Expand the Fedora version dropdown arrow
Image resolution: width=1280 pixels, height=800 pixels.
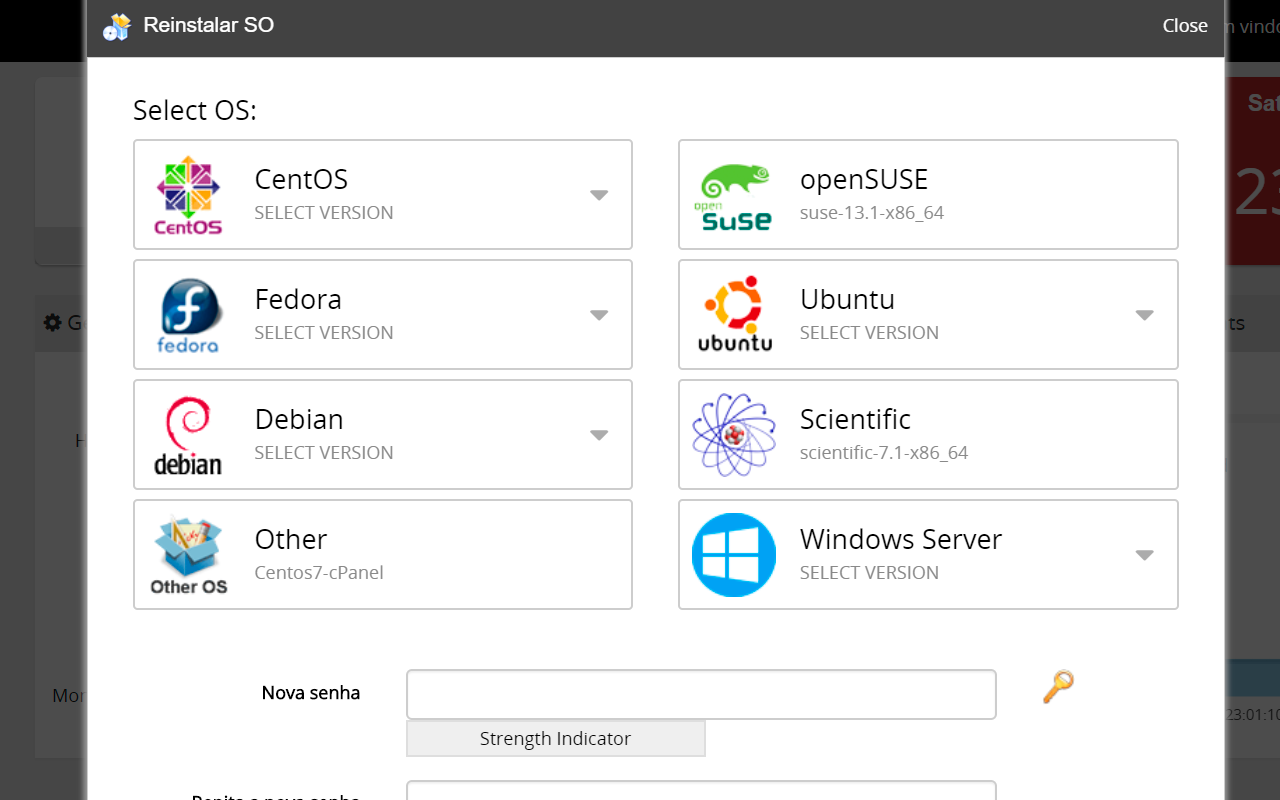599,315
